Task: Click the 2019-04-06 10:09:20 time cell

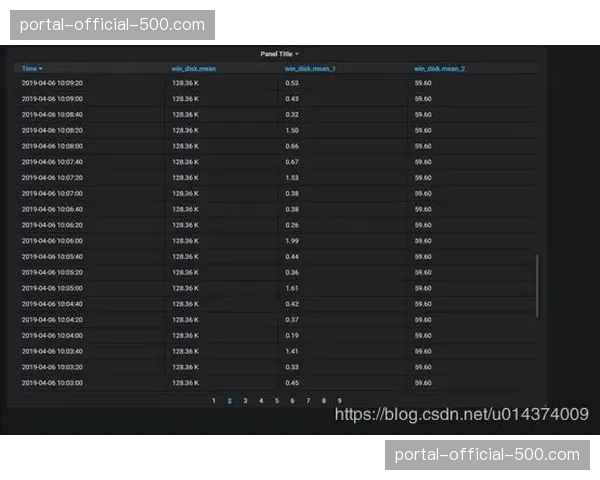Action: point(52,83)
